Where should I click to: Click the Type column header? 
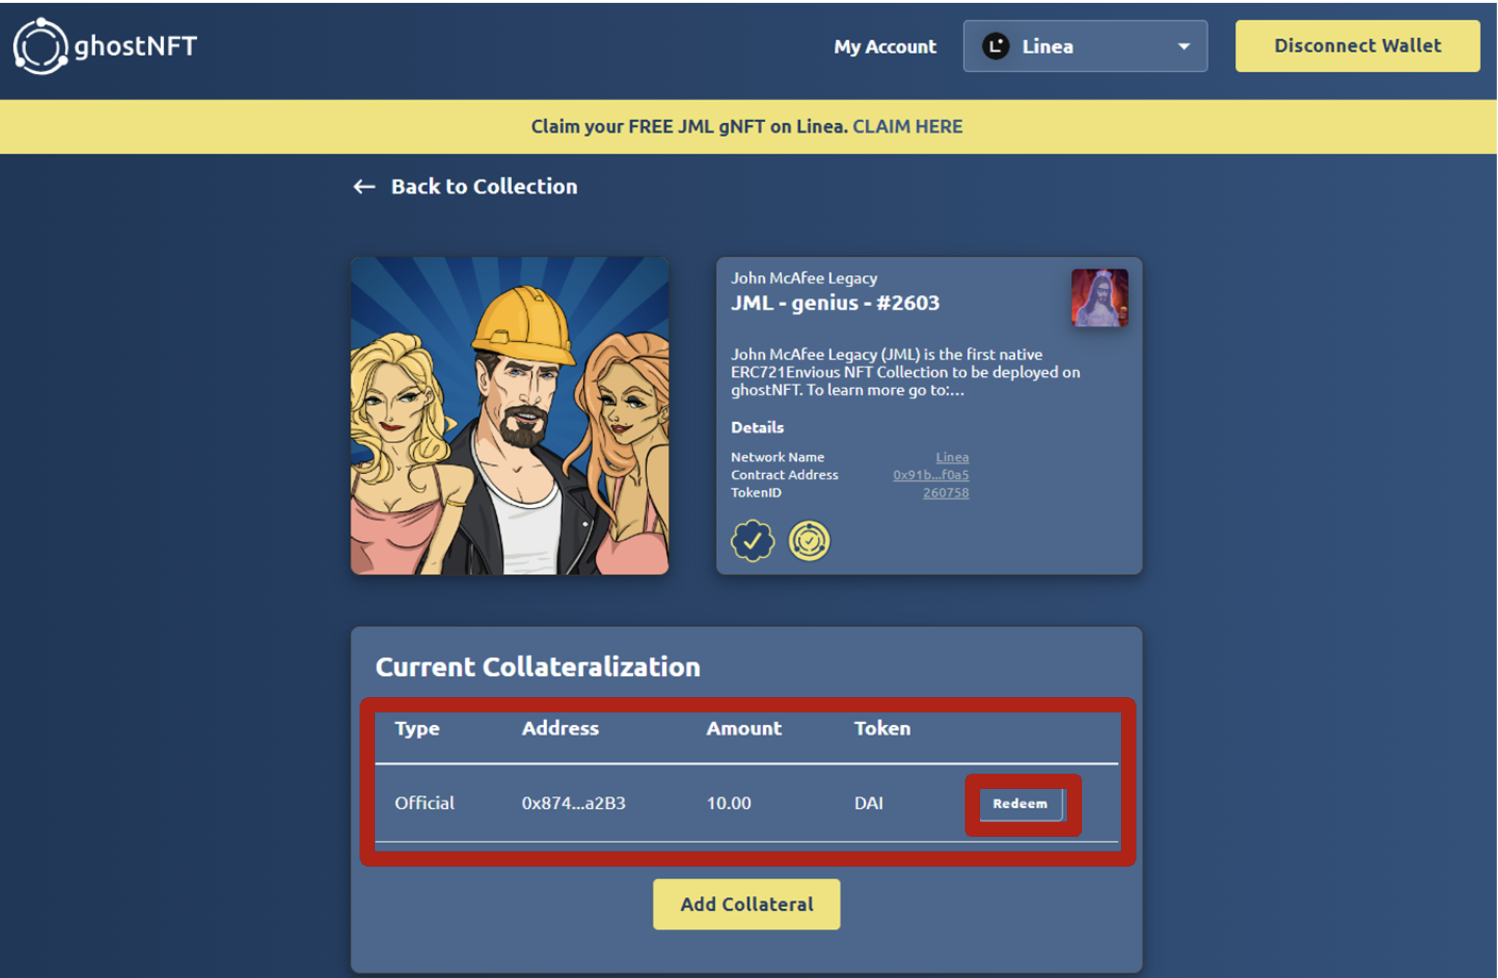(x=417, y=729)
